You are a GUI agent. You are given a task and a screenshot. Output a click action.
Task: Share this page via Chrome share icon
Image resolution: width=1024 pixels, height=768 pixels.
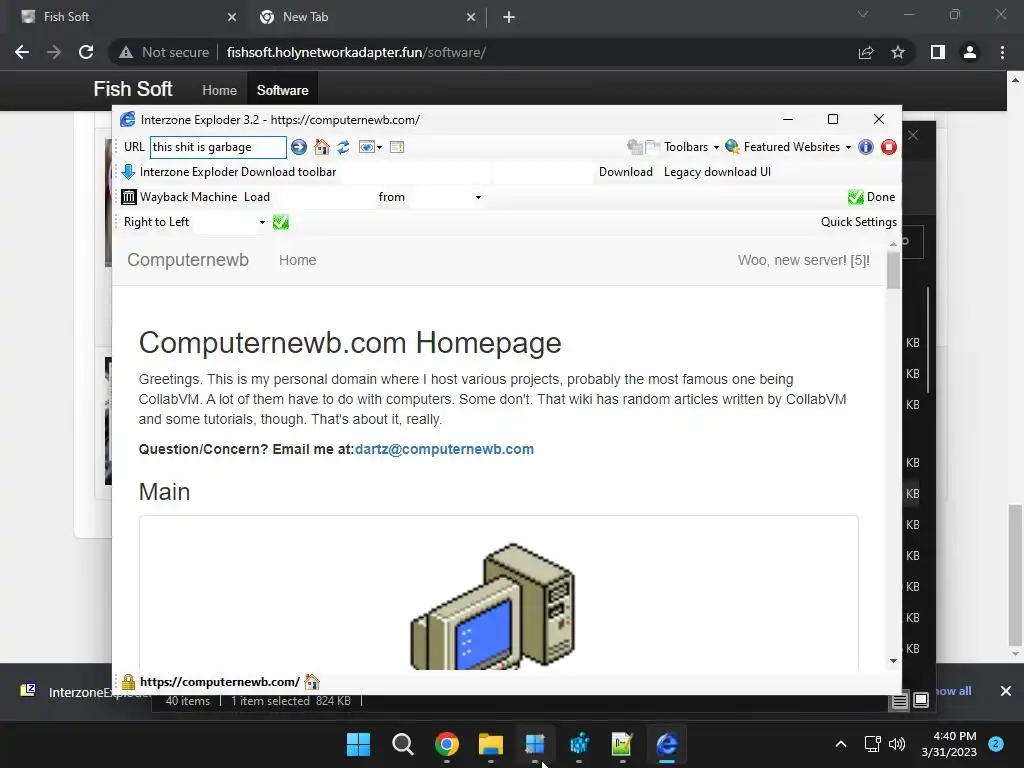[866, 52]
